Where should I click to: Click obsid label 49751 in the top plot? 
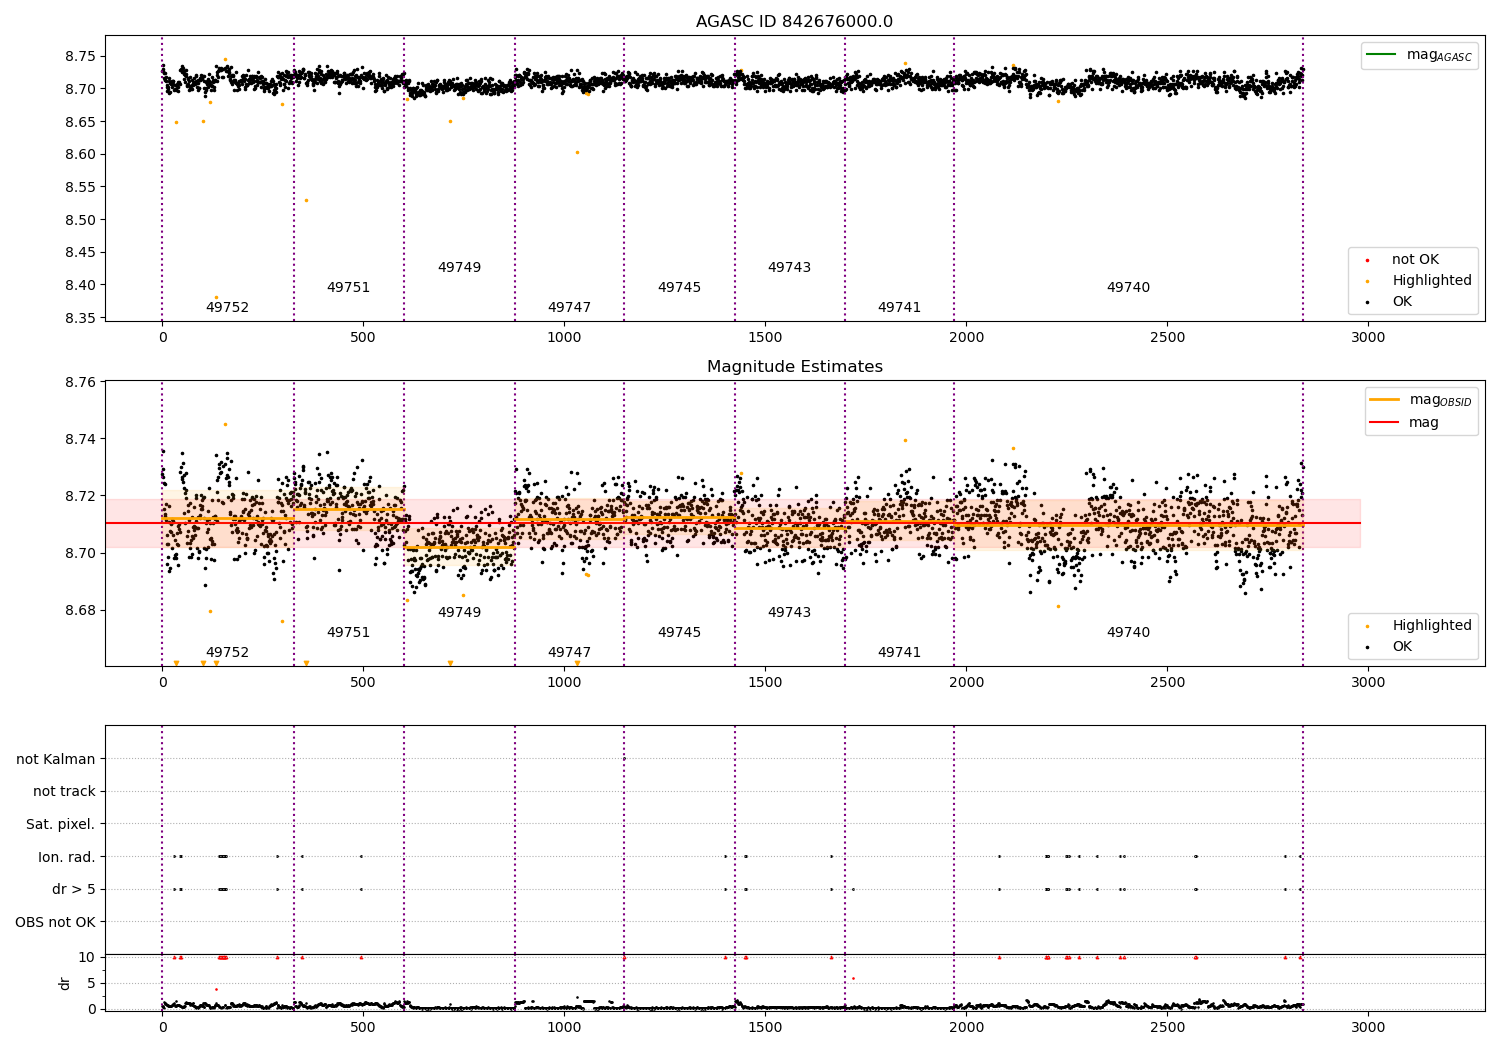(x=348, y=288)
